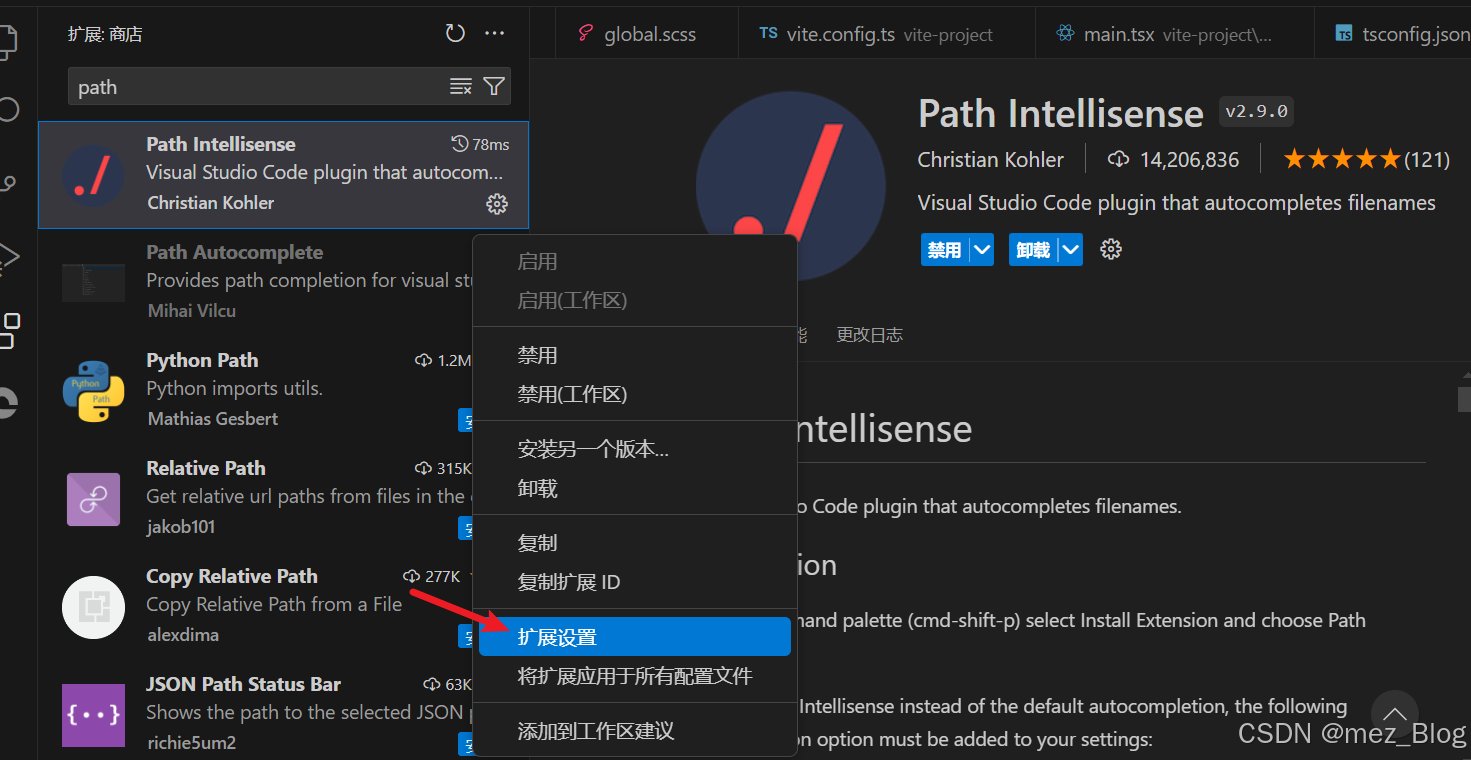The height and width of the screenshot is (760, 1471).
Task: Click the richie5um2 publisher name
Action: [x=192, y=743]
